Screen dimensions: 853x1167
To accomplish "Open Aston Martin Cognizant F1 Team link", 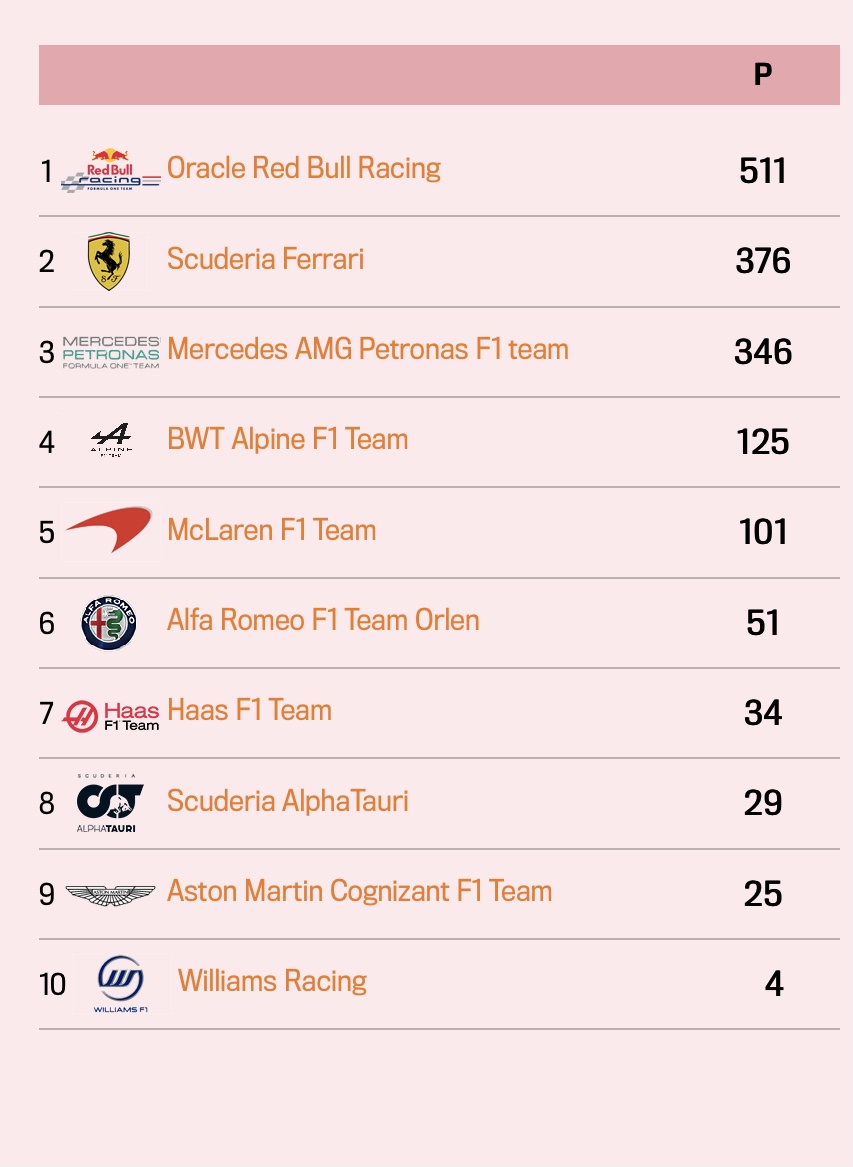I will (360, 891).
